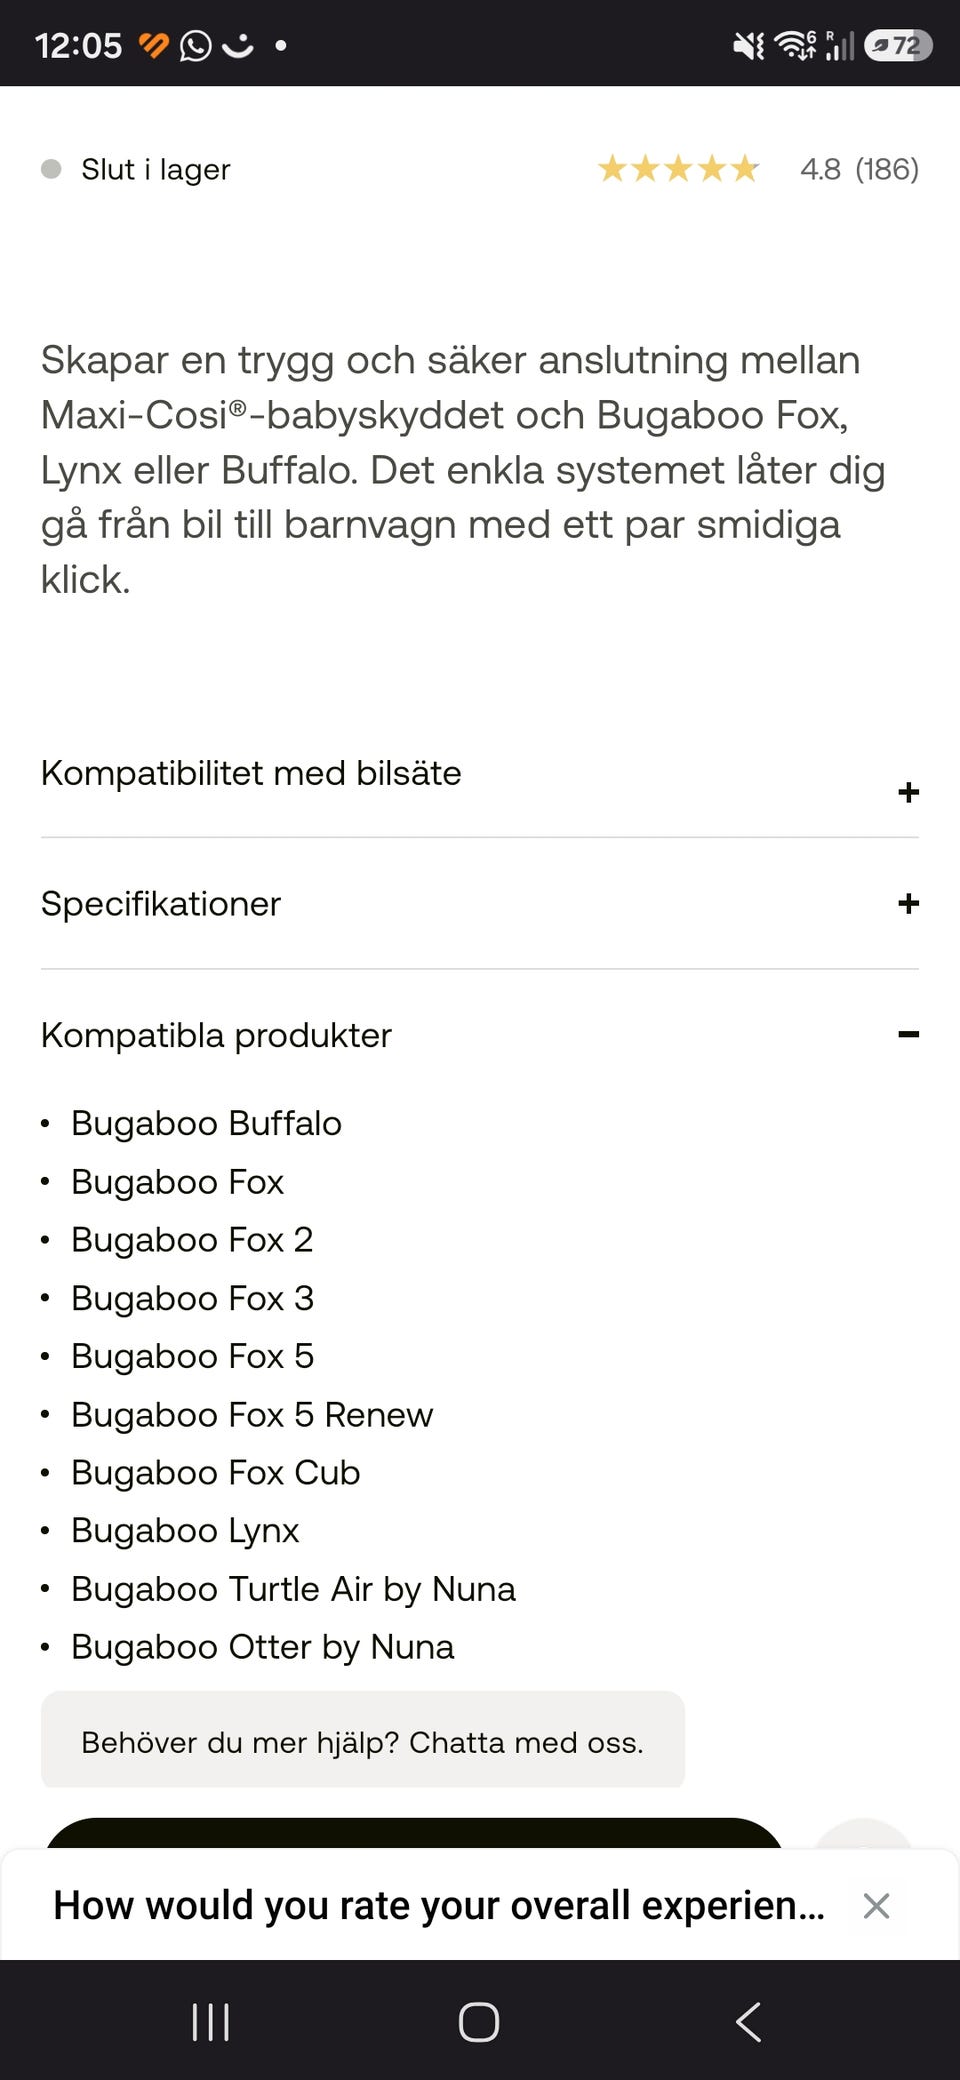Tap Android home navigation button

(x=479, y=2021)
